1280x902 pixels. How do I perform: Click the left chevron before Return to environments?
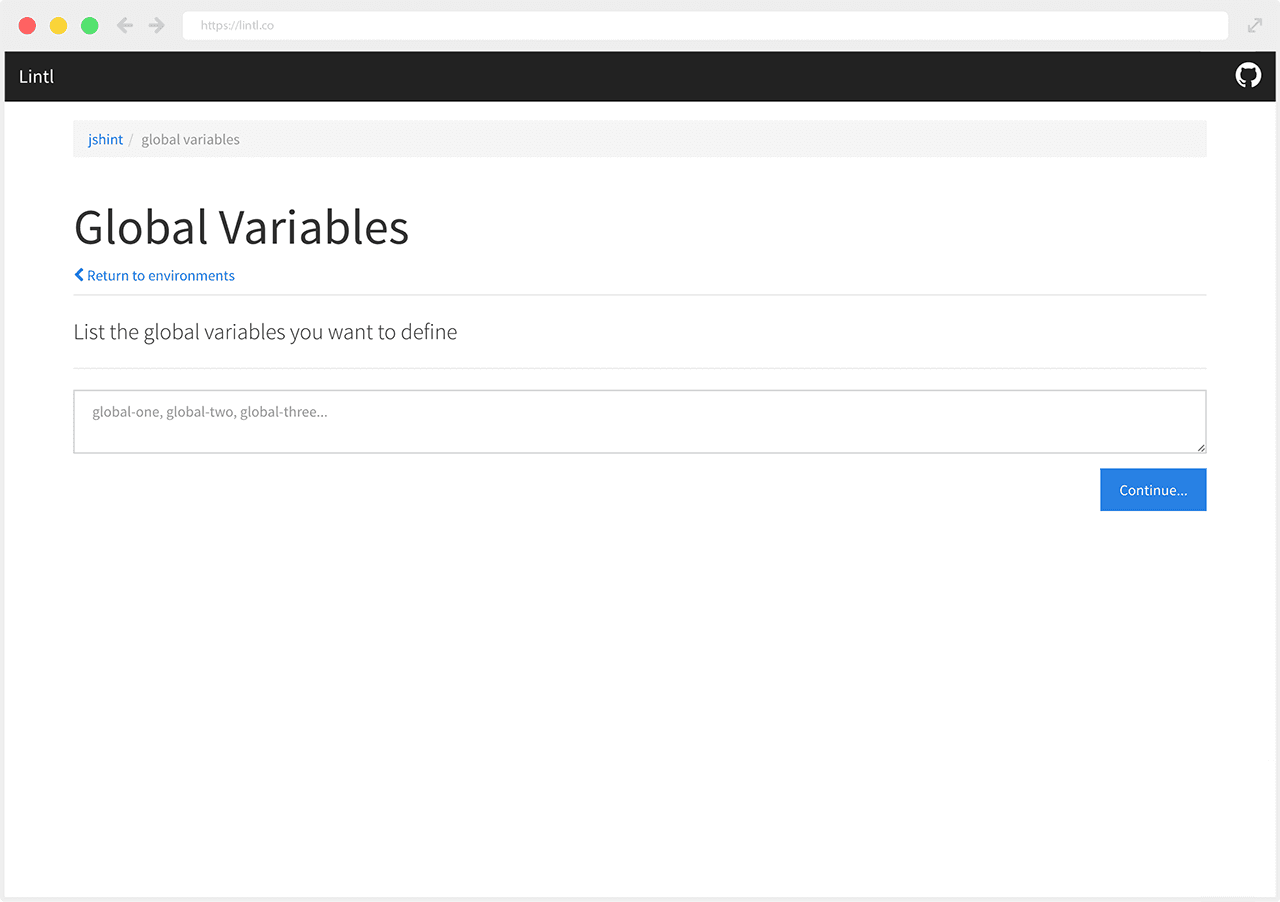click(x=79, y=275)
